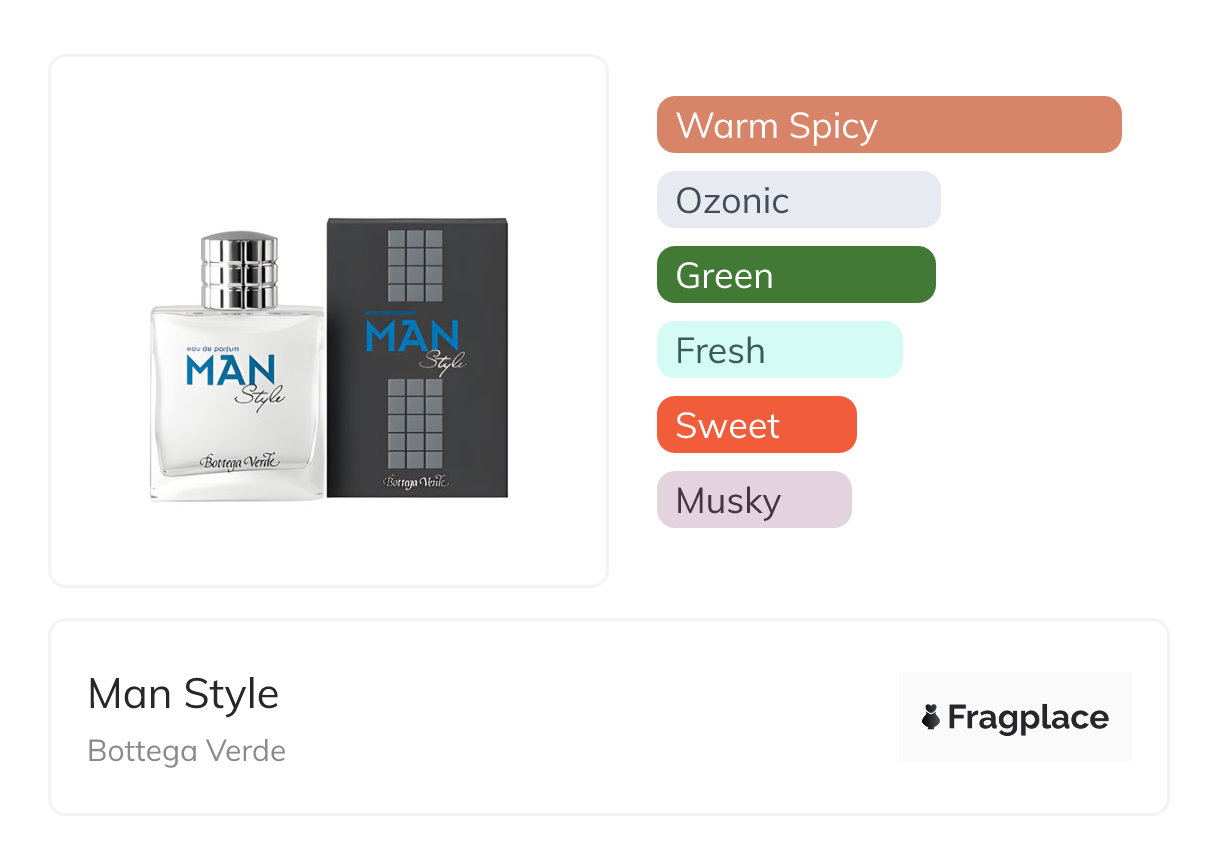The height and width of the screenshot is (864, 1218).
Task: Click the gray Bottega Verde brand name
Action: click(187, 751)
